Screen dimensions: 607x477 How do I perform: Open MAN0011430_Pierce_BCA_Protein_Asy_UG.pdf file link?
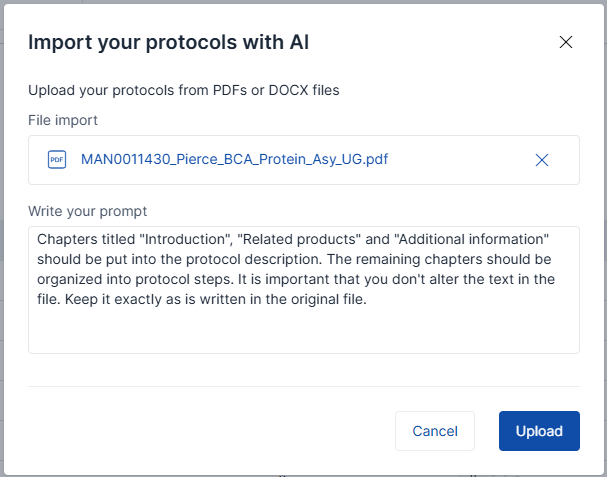tap(235, 160)
